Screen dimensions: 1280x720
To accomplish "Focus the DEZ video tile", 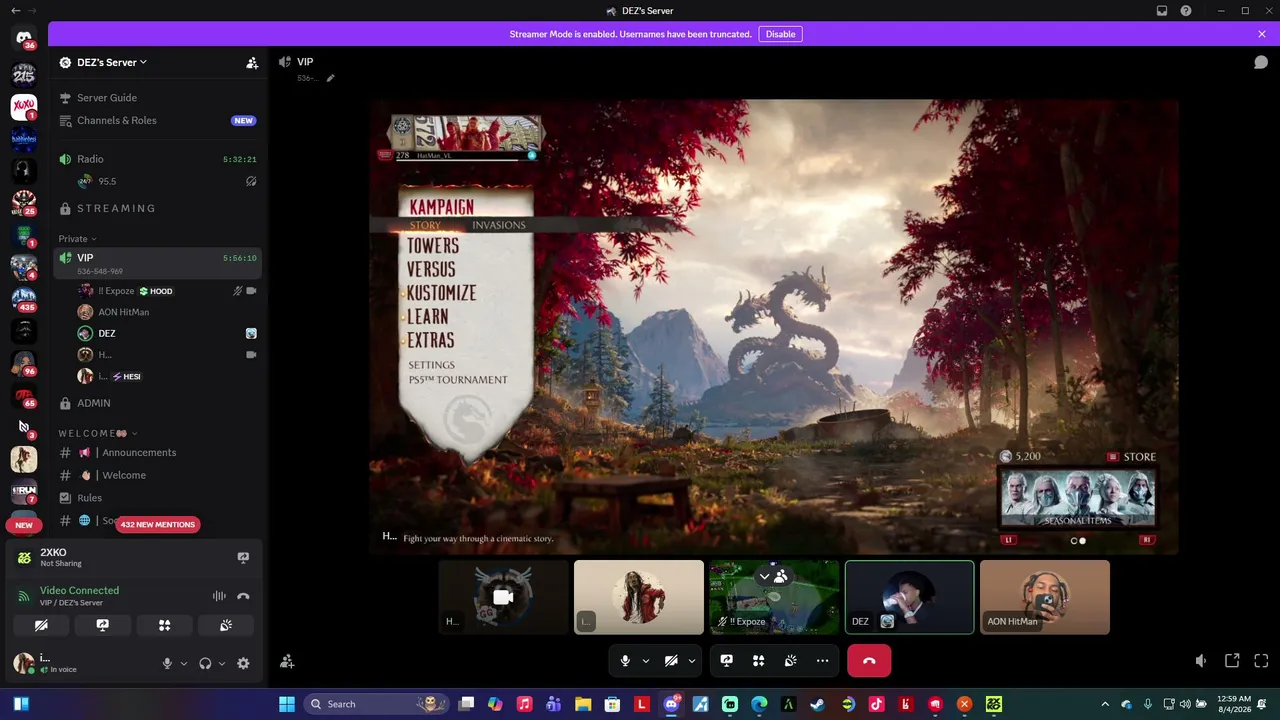I will tap(909, 597).
